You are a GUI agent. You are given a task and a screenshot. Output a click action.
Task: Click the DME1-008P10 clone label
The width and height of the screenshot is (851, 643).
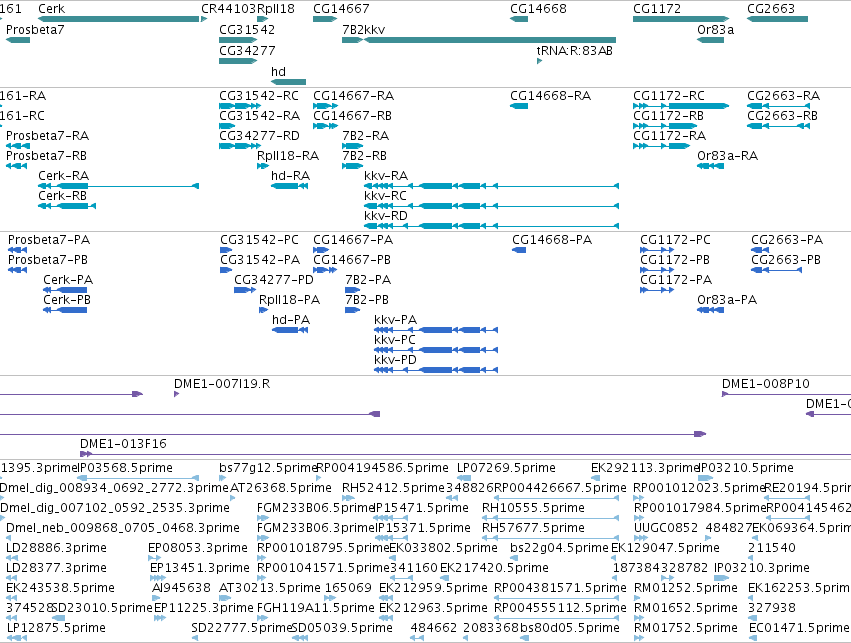point(765,384)
